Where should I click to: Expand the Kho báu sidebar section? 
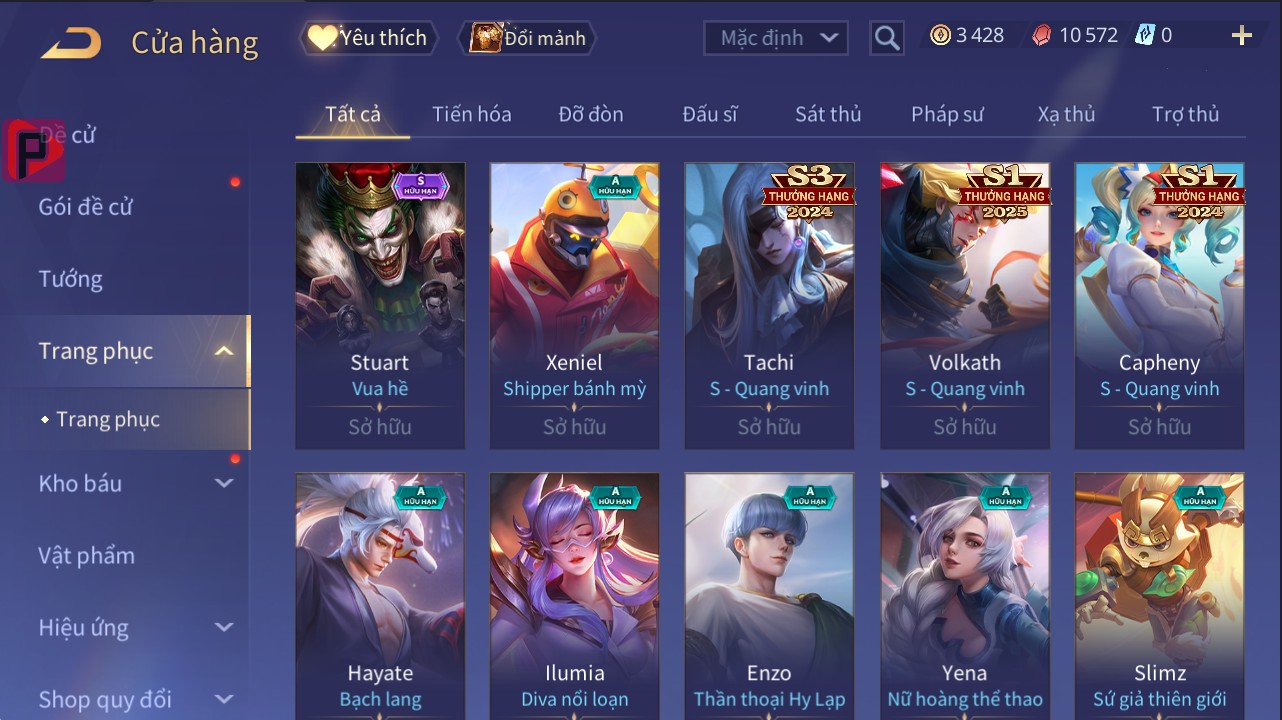224,483
